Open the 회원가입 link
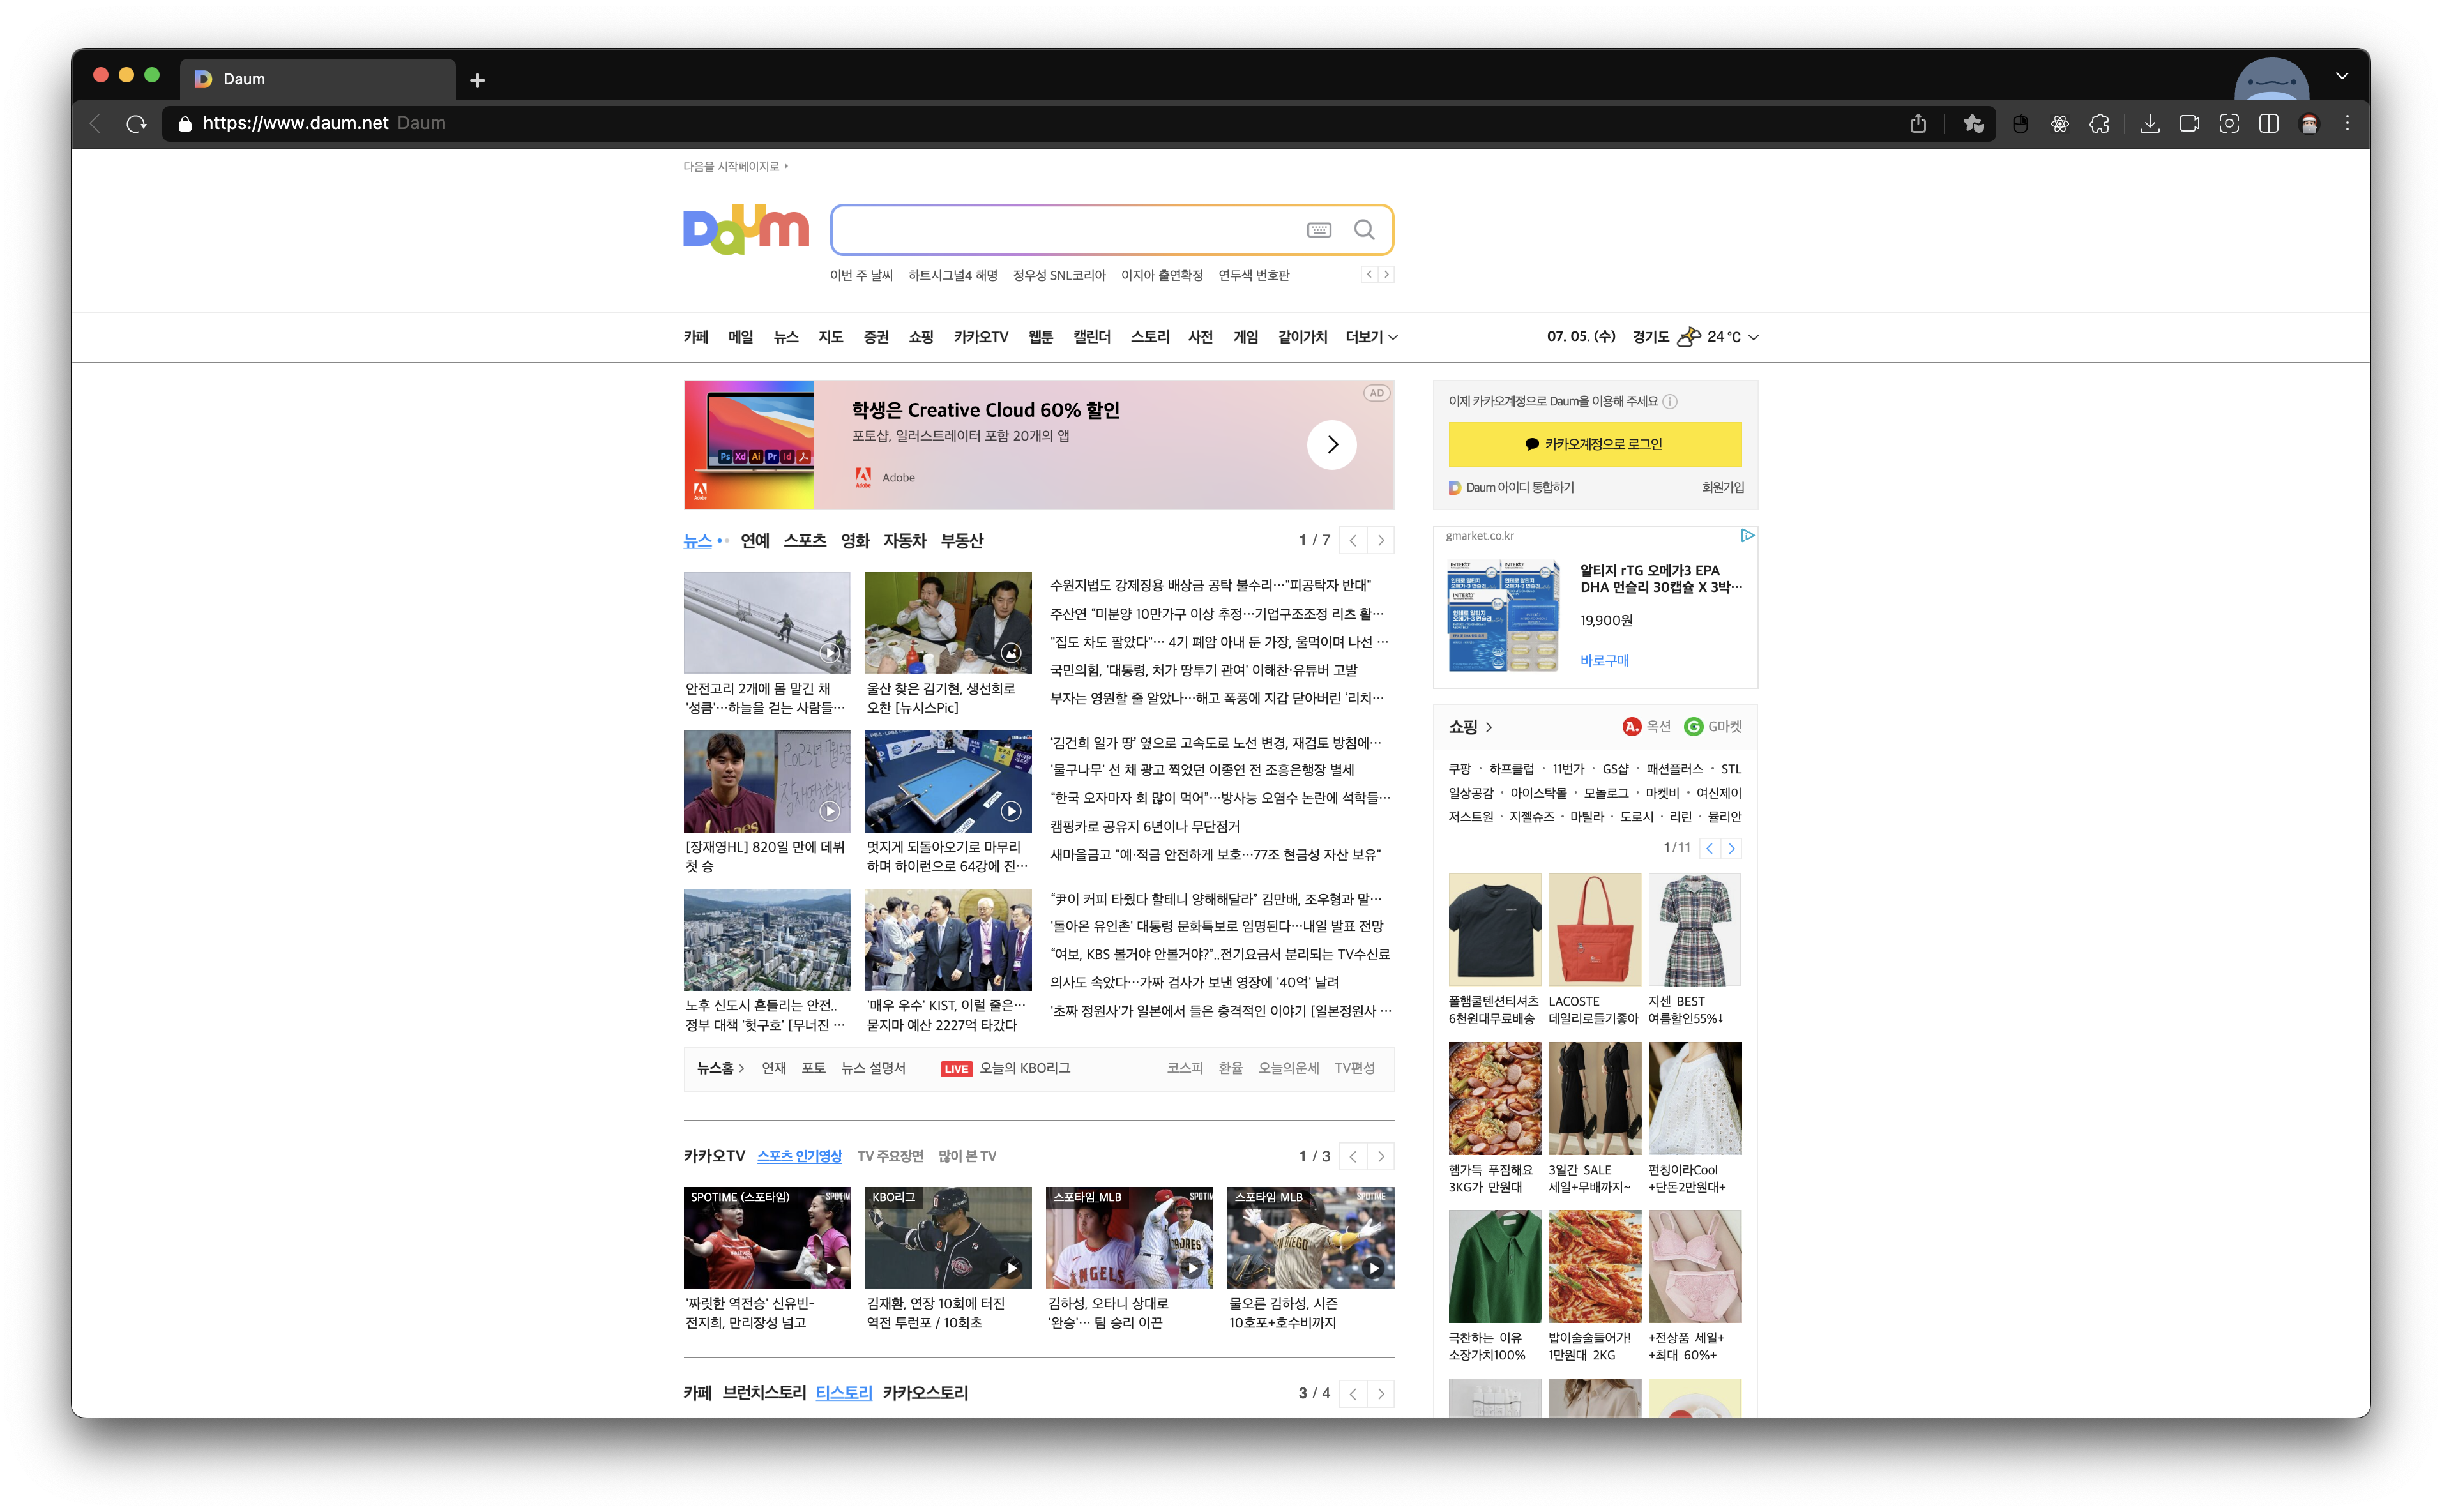Screen dimensions: 2442x1512 (1722, 488)
